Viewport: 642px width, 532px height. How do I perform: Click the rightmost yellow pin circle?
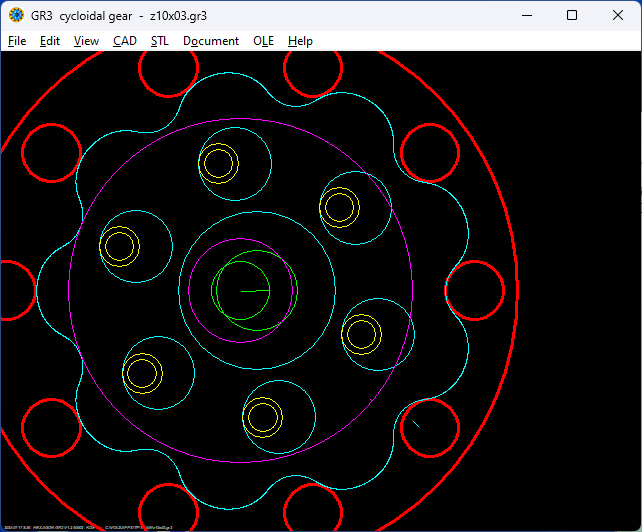pos(360,334)
